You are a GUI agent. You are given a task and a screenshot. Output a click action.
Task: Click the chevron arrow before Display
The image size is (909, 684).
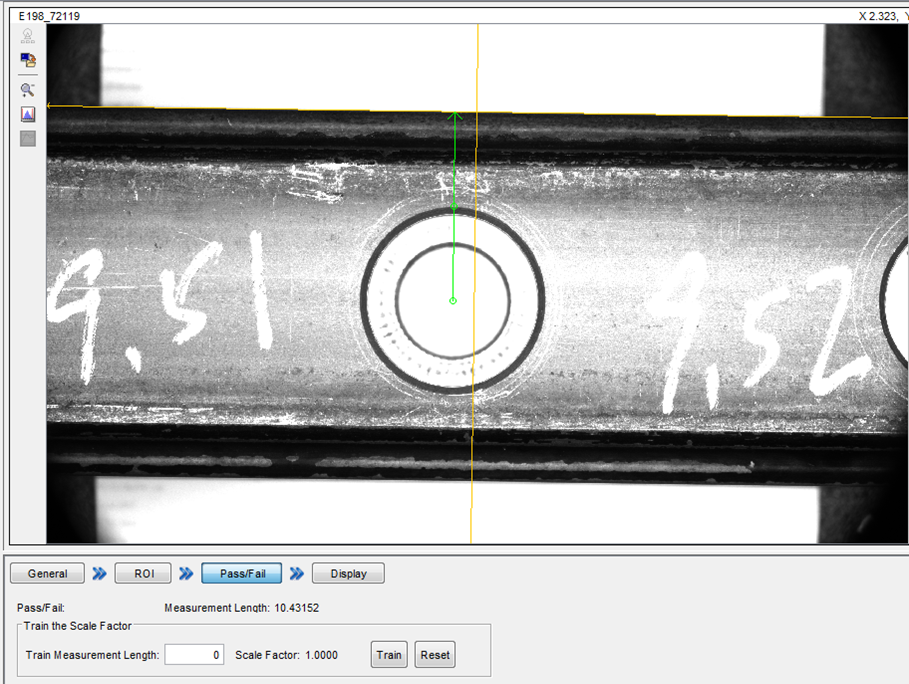296,574
